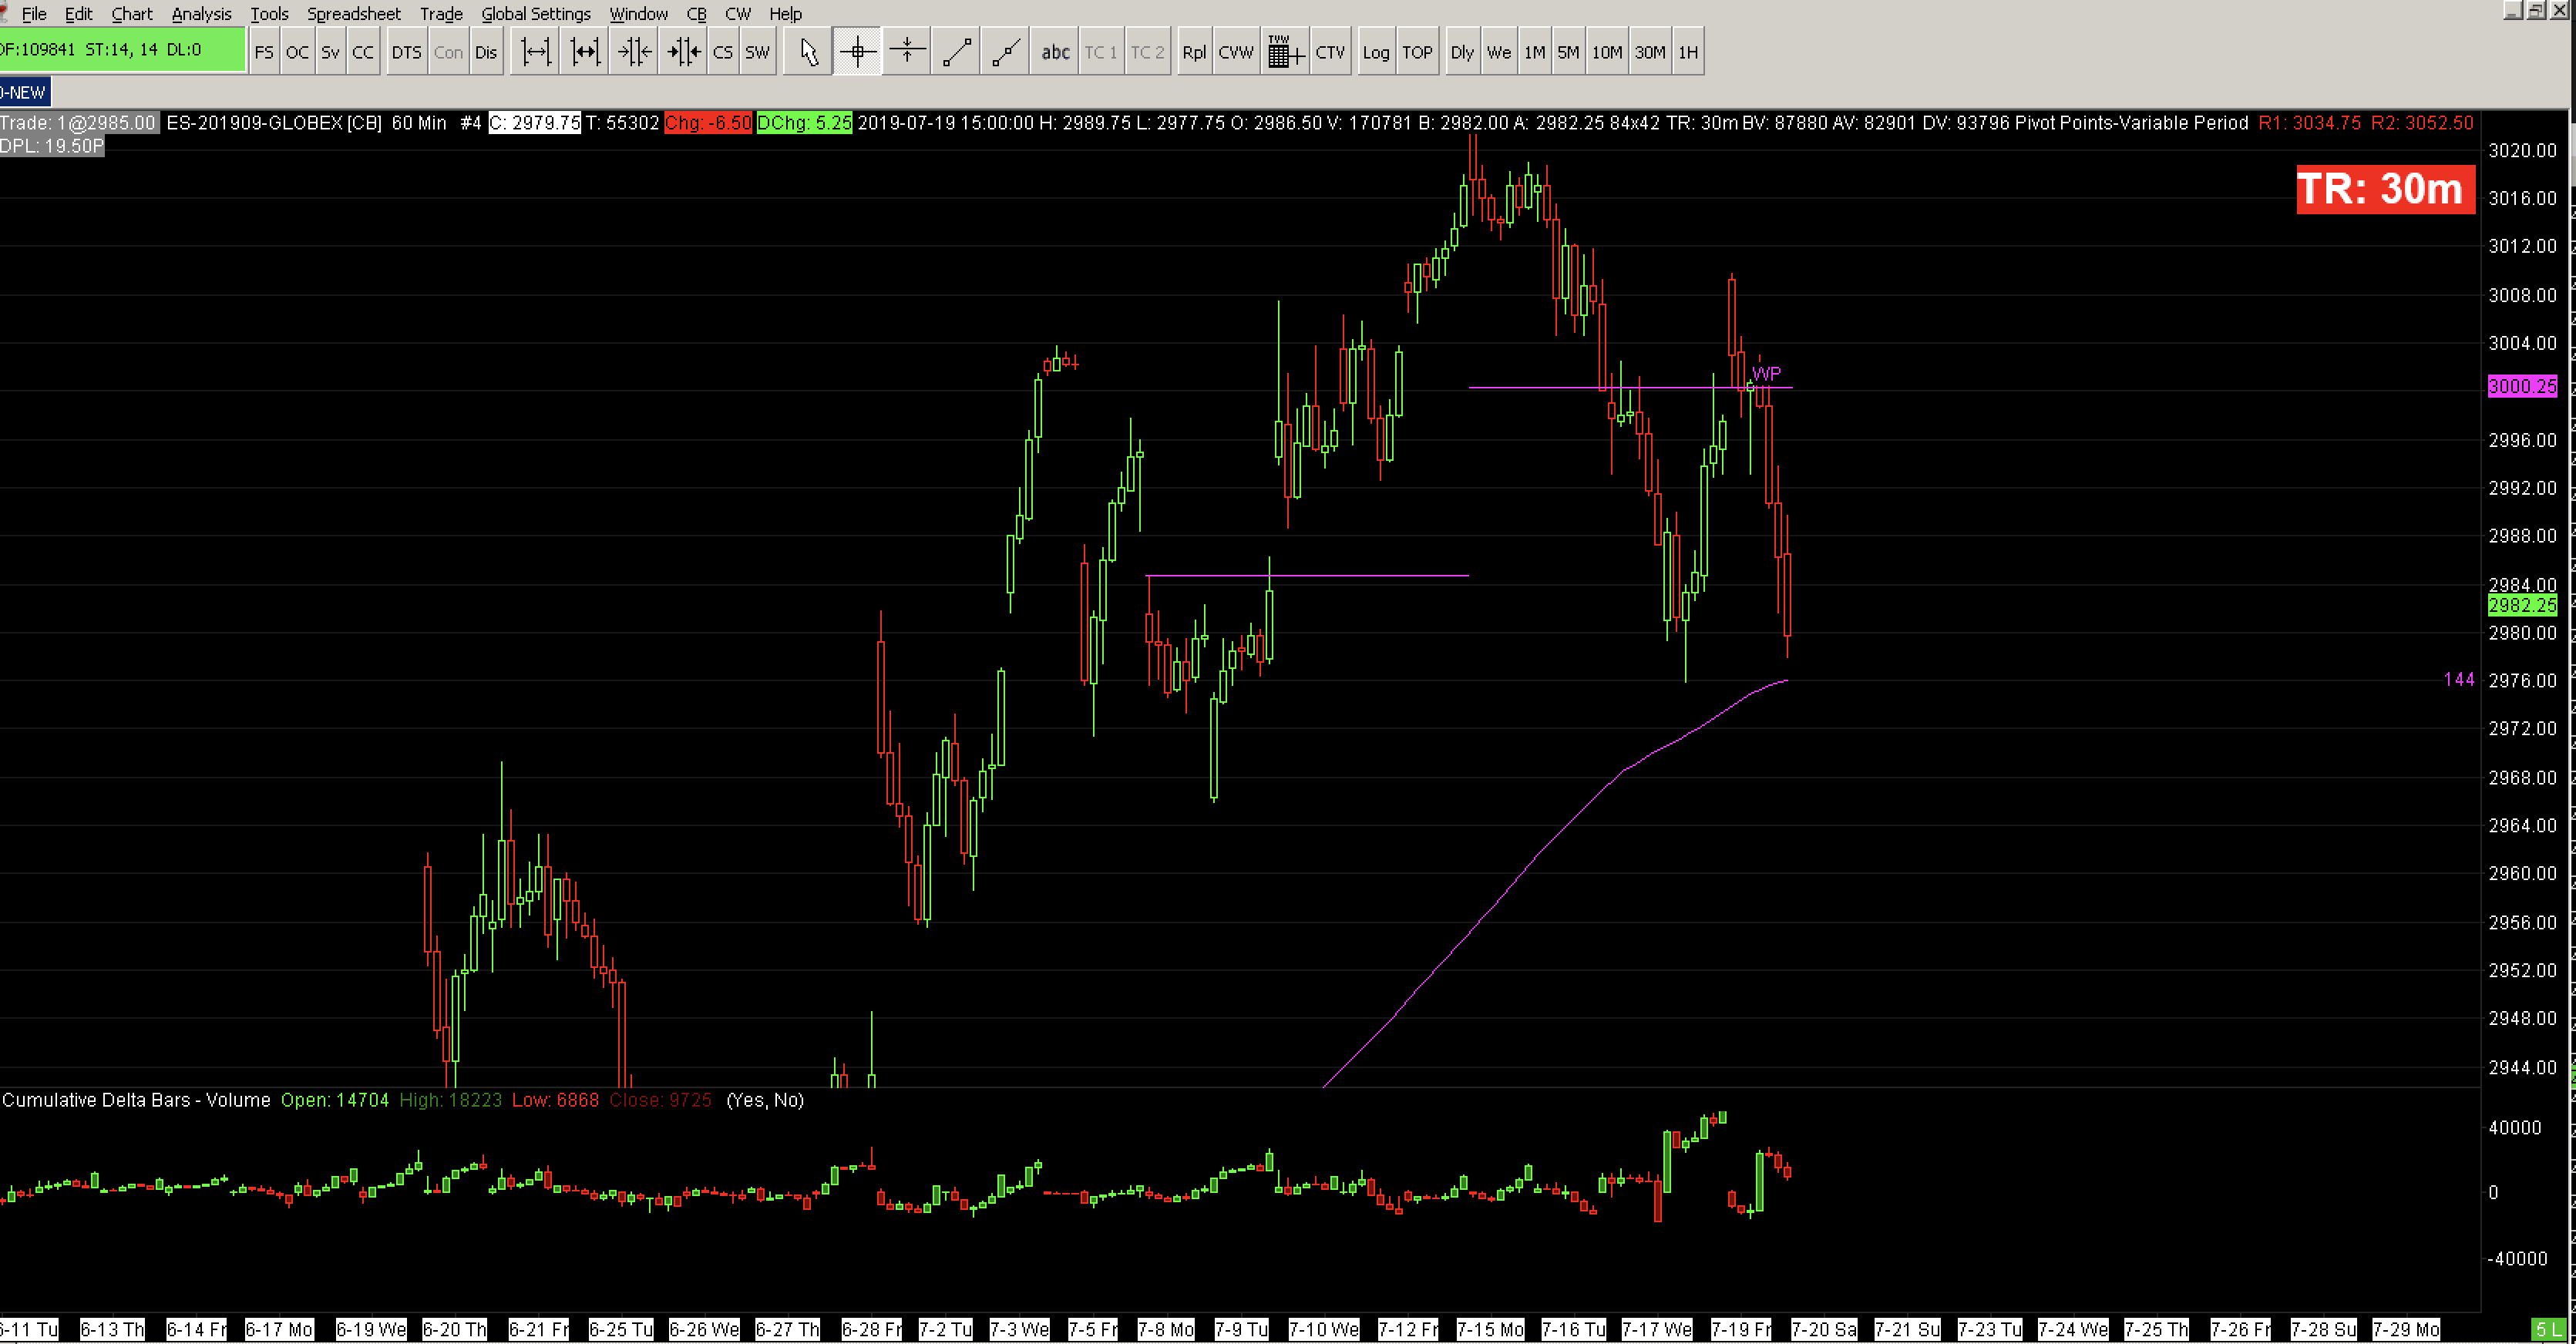Select the 0-NEW chart tab
This screenshot has height=1344, width=2576.
(24, 92)
